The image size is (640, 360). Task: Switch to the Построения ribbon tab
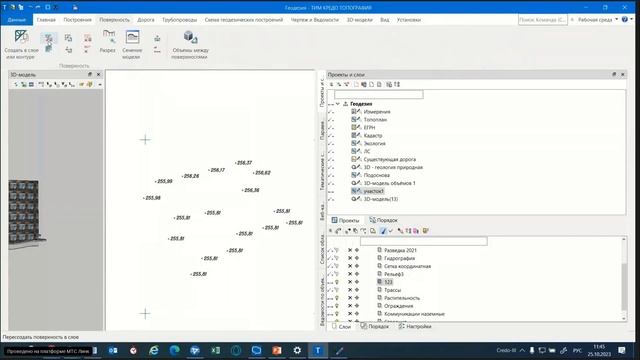tap(78, 20)
